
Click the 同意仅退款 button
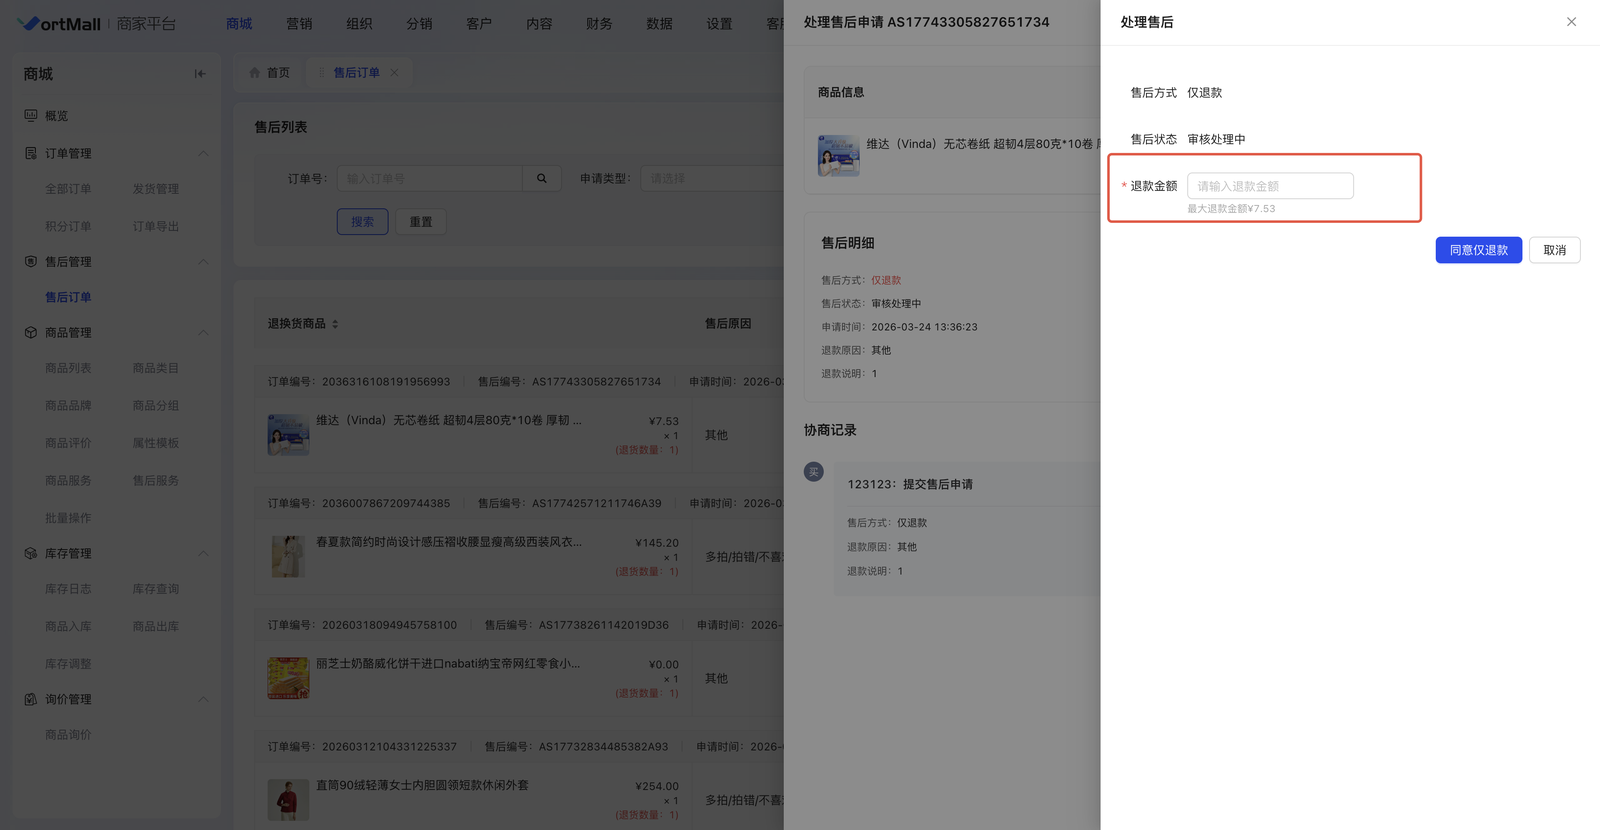pos(1478,250)
